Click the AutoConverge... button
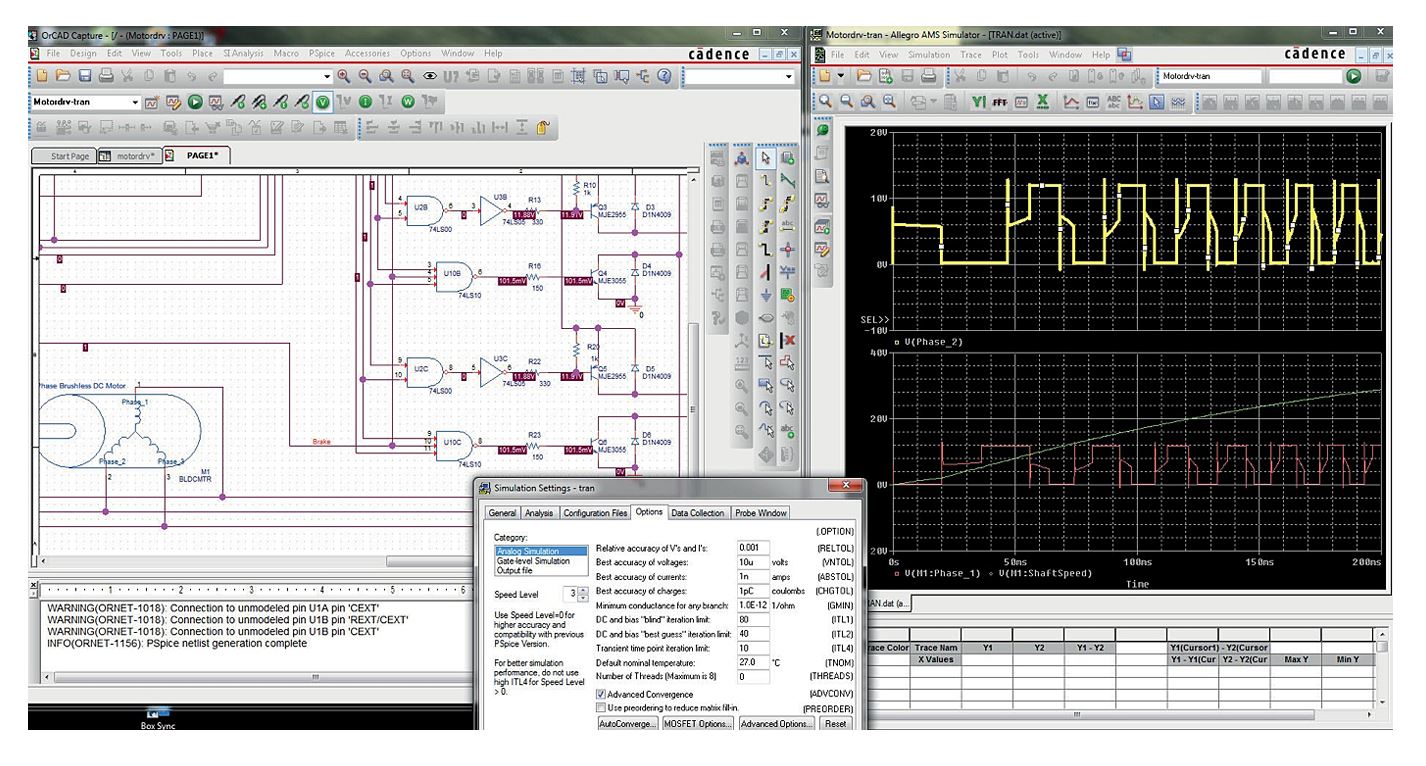Screen dimensions: 1426x766 coord(626,723)
